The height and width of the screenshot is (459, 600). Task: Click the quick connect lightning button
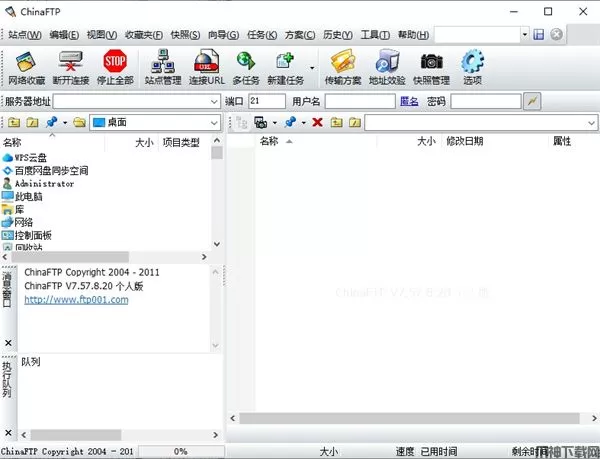(532, 101)
